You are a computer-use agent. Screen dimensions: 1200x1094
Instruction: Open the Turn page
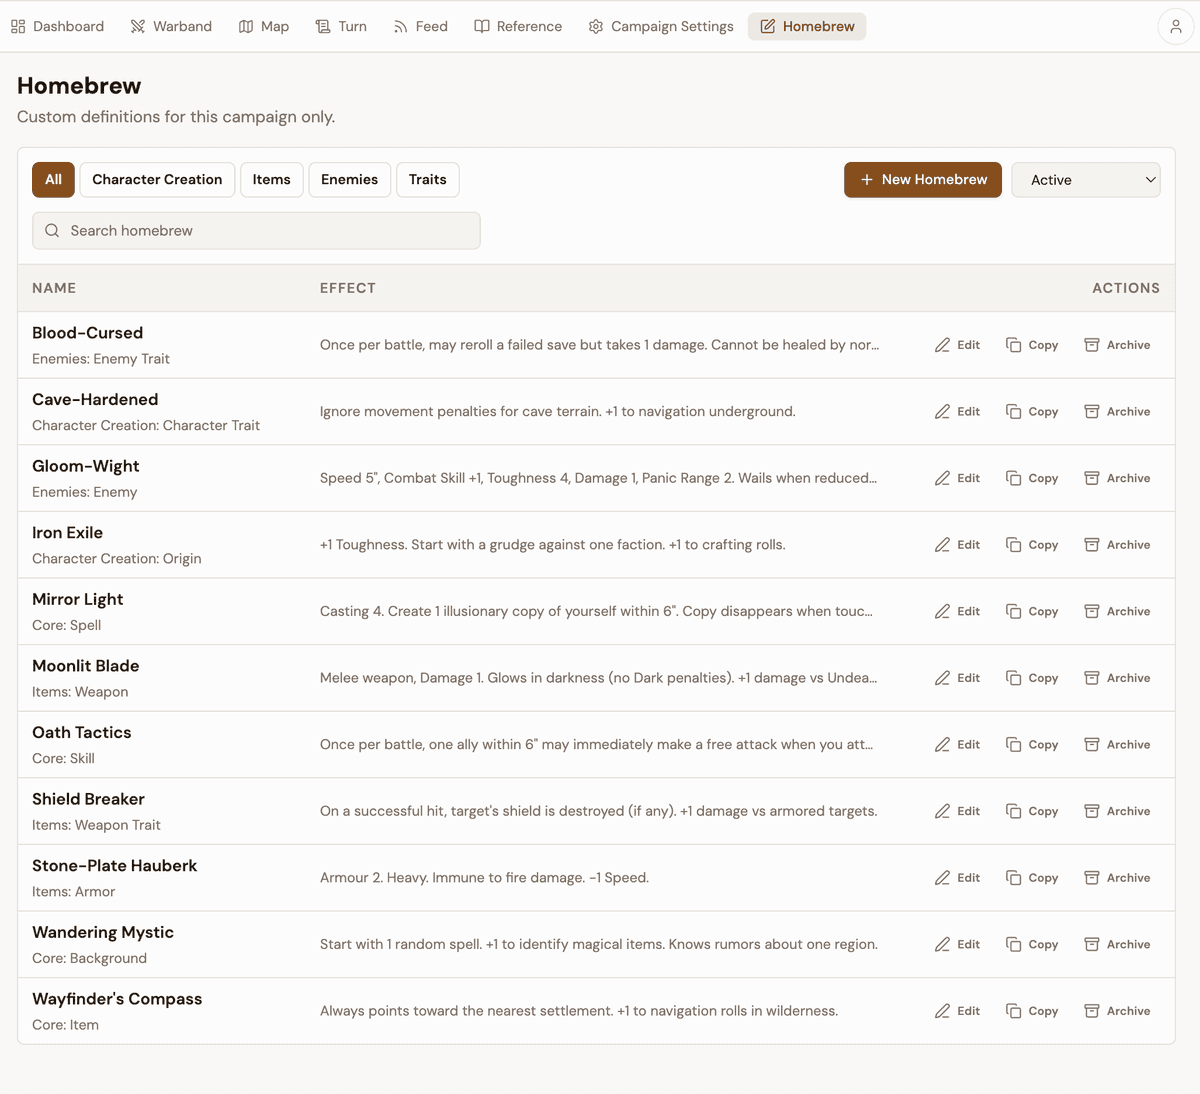coord(341,26)
